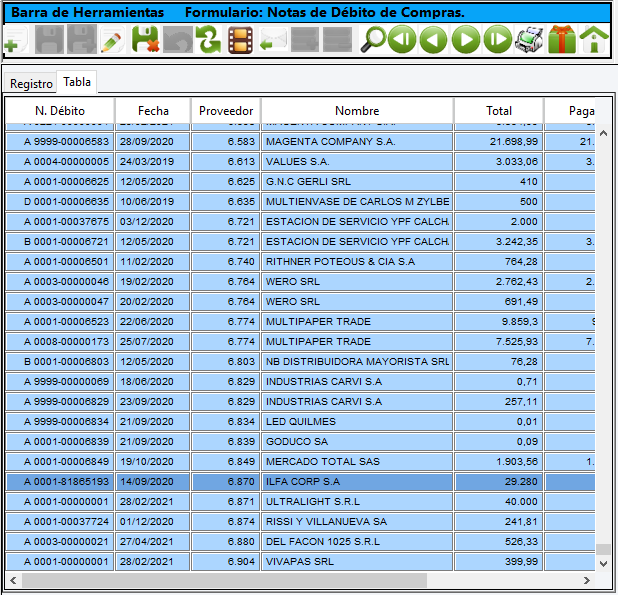Click debit number A 0001-00037675

[x=60, y=221]
